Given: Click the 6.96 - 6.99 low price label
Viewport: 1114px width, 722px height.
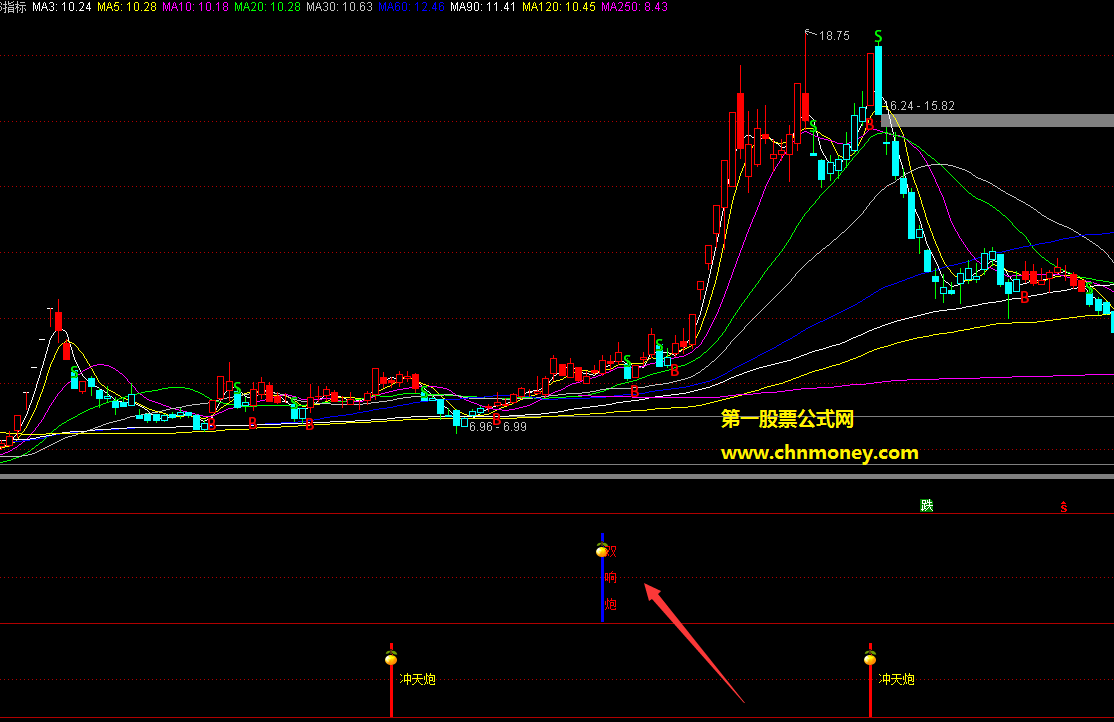Looking at the screenshot, I should click(497, 426).
